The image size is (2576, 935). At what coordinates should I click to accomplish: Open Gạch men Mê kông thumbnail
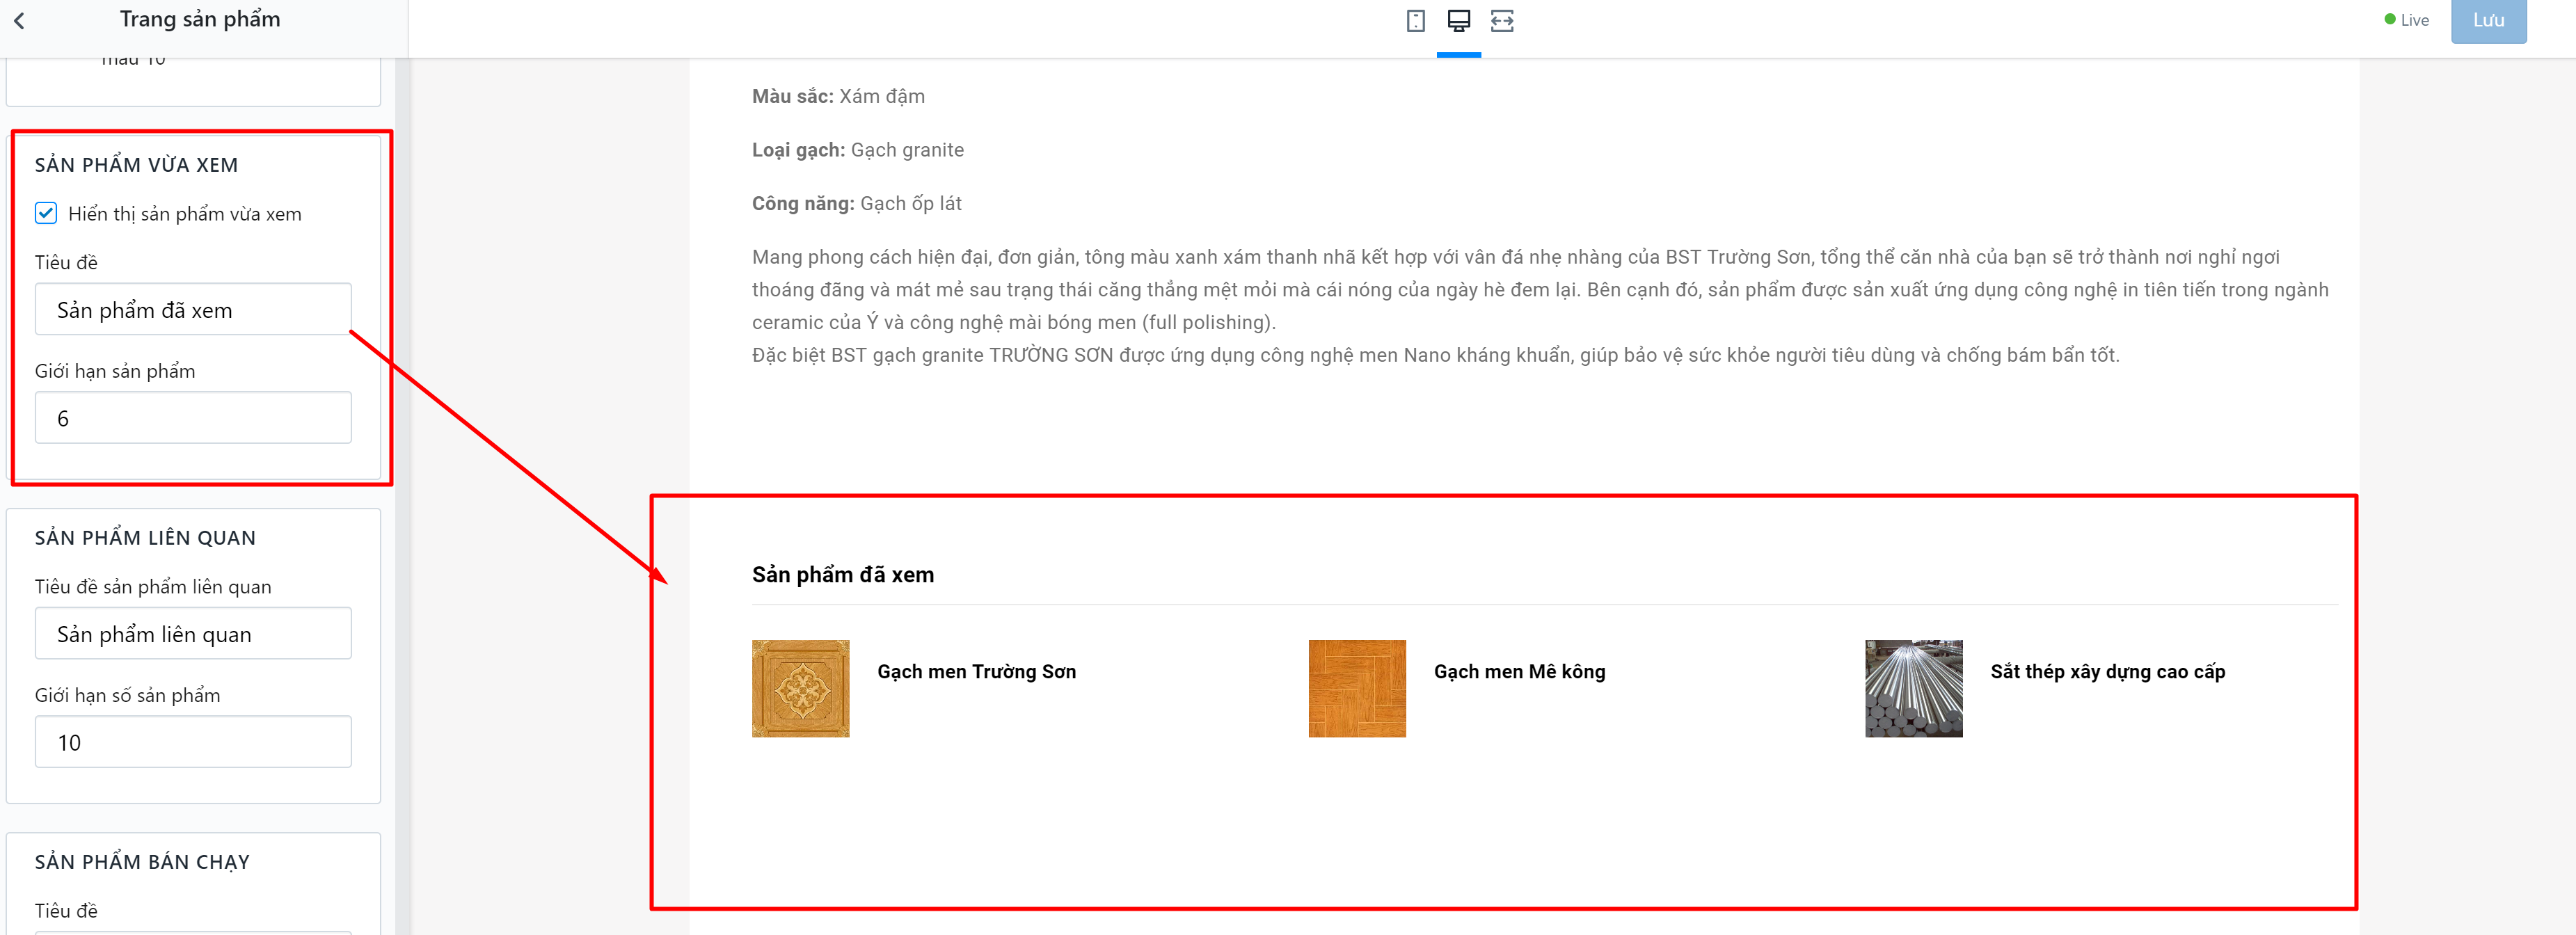click(x=1356, y=689)
